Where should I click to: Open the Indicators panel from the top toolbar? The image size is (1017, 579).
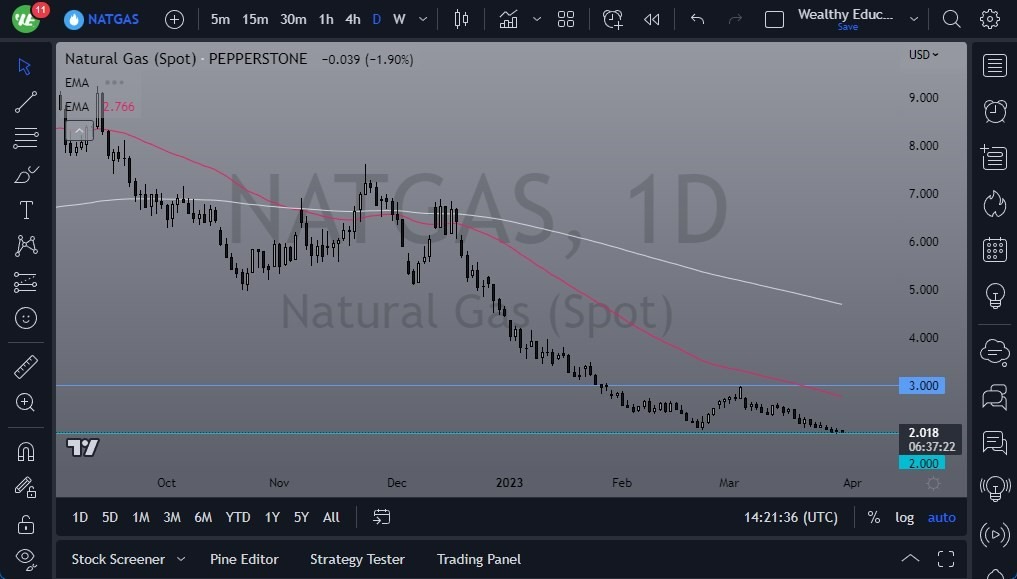pyautogui.click(x=508, y=19)
